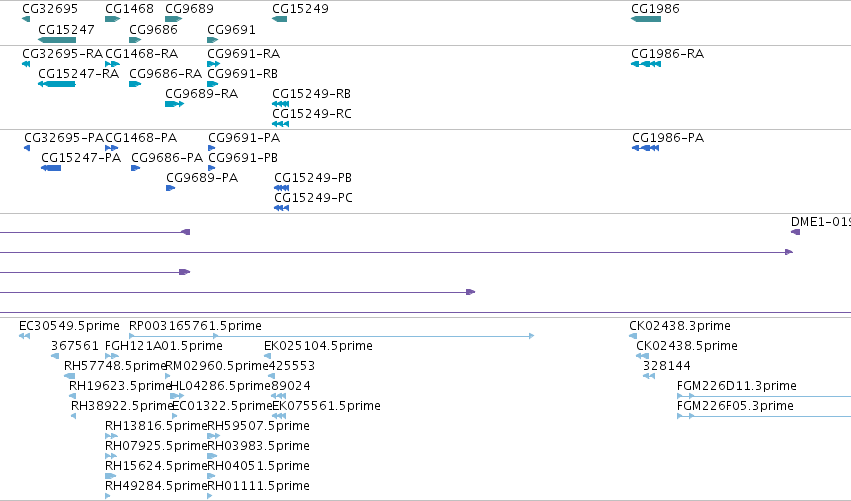Select the CG15249-RC transcript glyph
The width and height of the screenshot is (851, 501).
(281, 124)
